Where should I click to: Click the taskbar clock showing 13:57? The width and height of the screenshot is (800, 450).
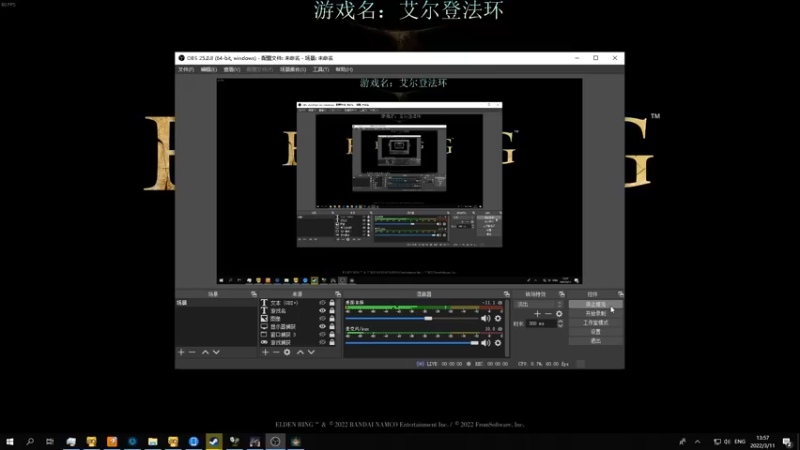(x=763, y=442)
